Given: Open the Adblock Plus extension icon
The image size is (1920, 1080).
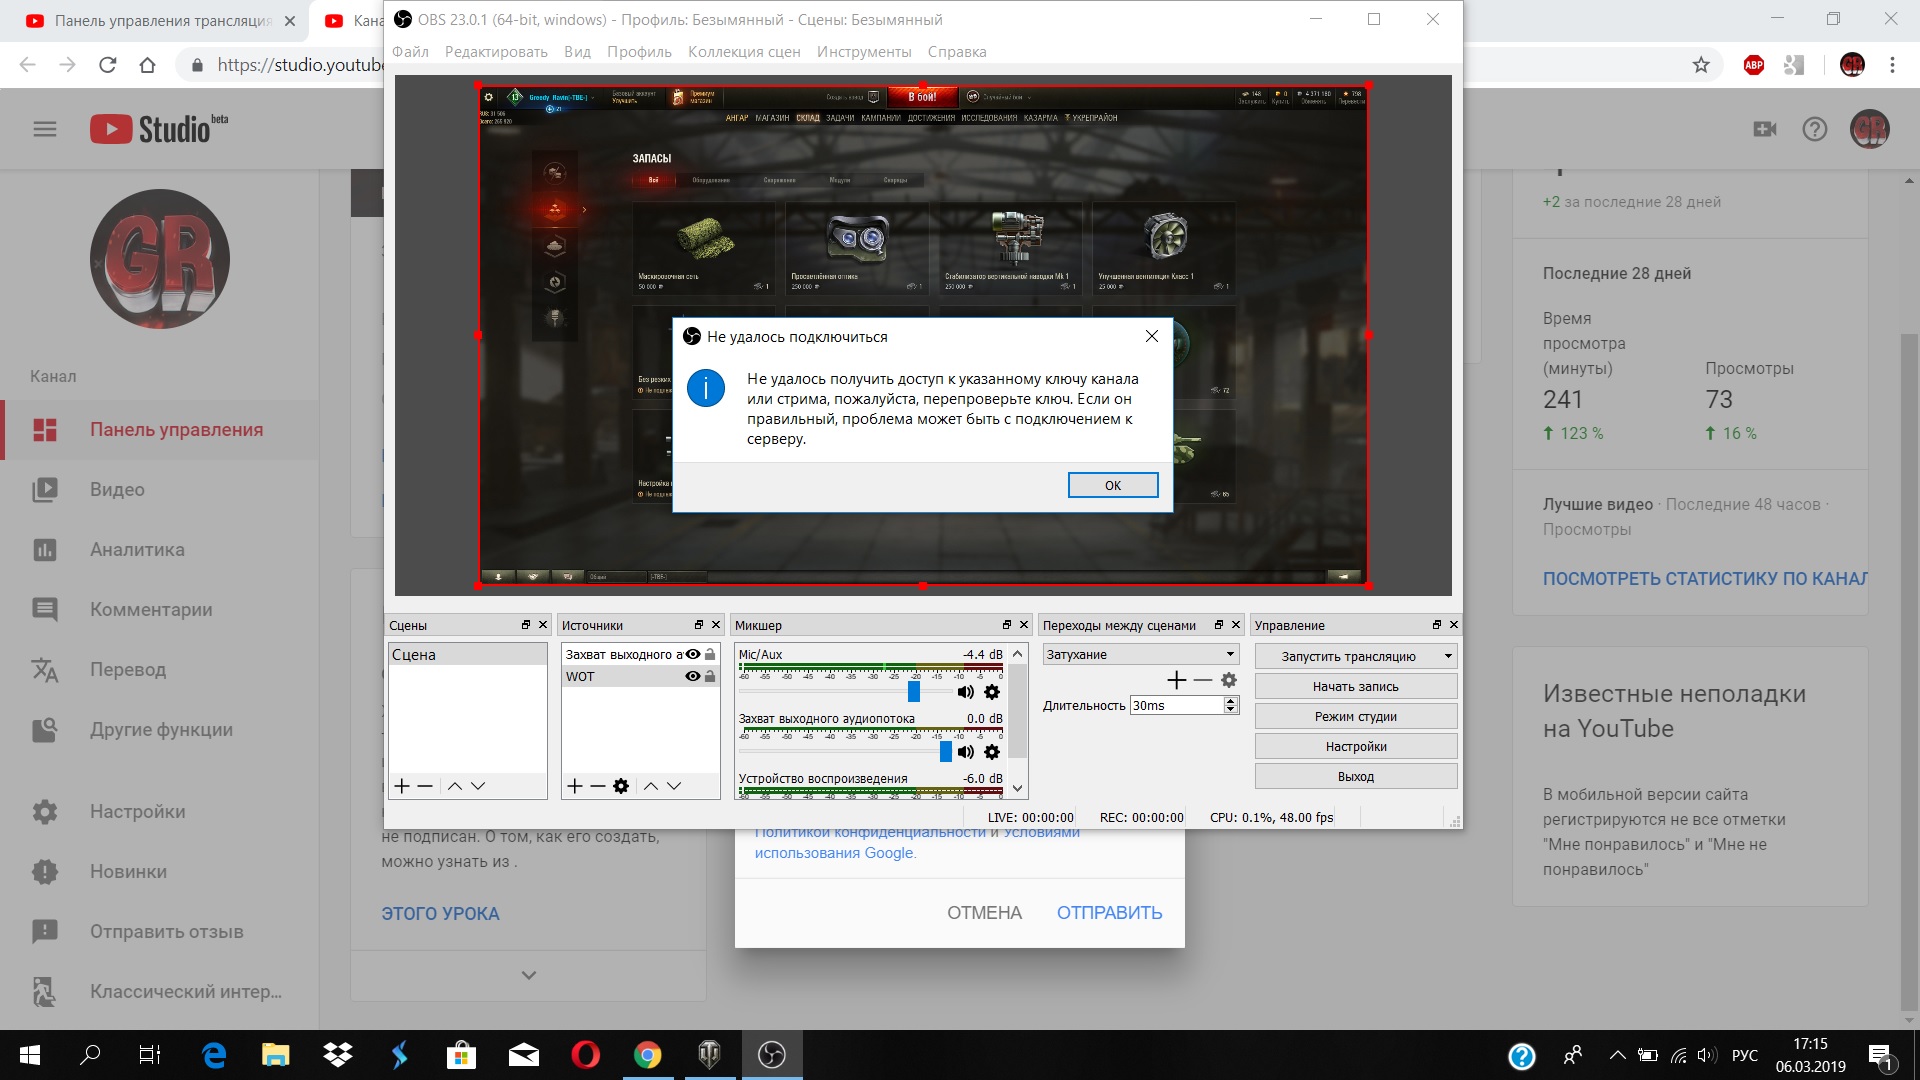Looking at the screenshot, I should click(1754, 65).
